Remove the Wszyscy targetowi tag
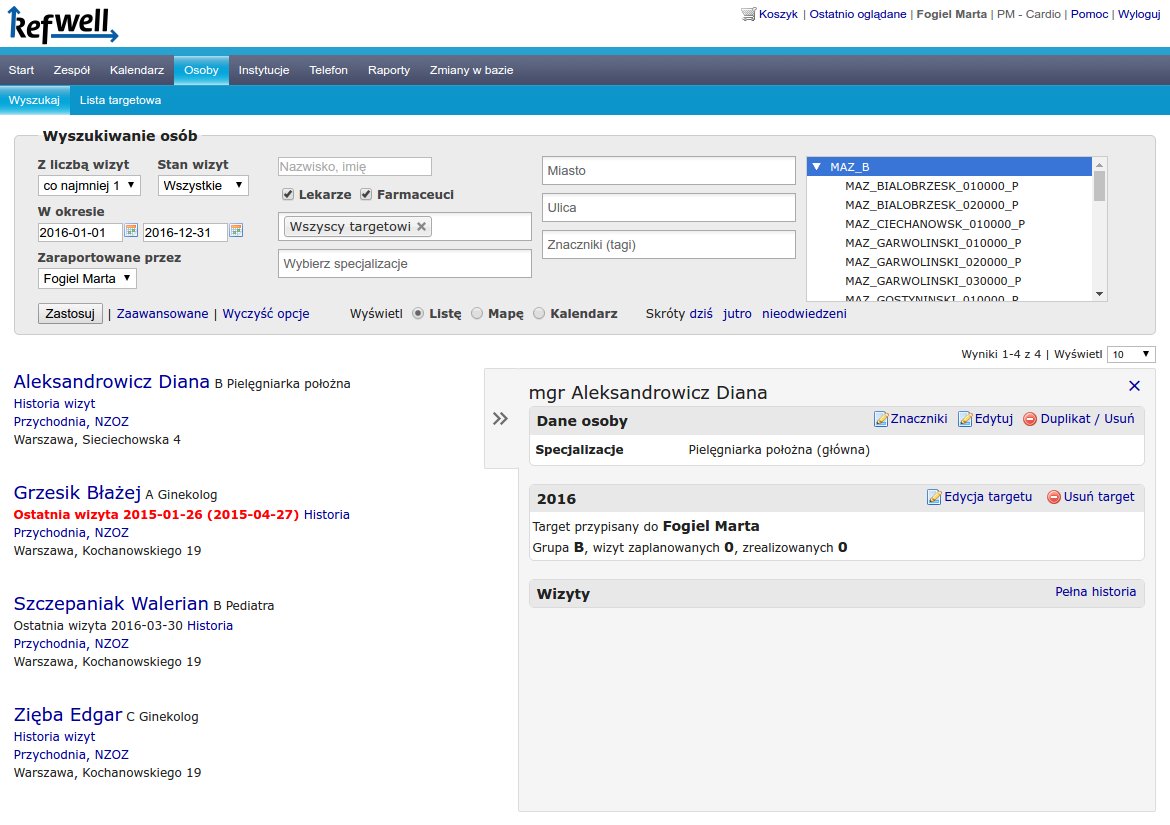1170x825 pixels. (422, 227)
